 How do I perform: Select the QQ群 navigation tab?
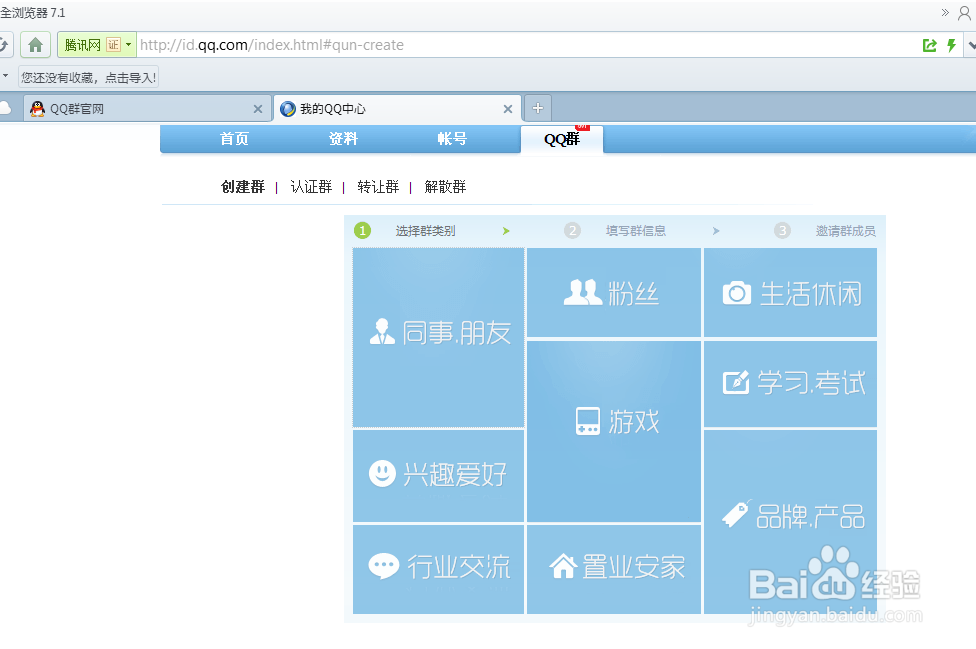click(561, 139)
